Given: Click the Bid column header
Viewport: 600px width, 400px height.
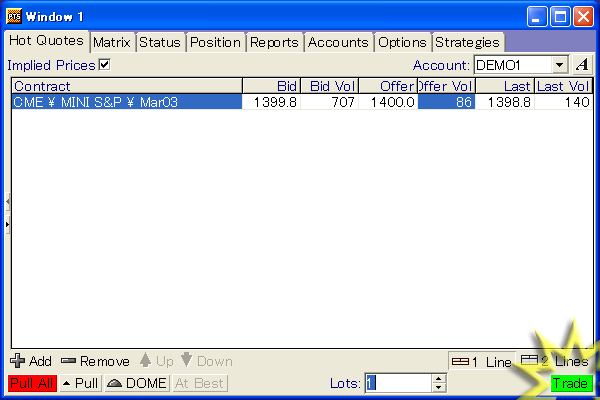Looking at the screenshot, I should (x=272, y=86).
